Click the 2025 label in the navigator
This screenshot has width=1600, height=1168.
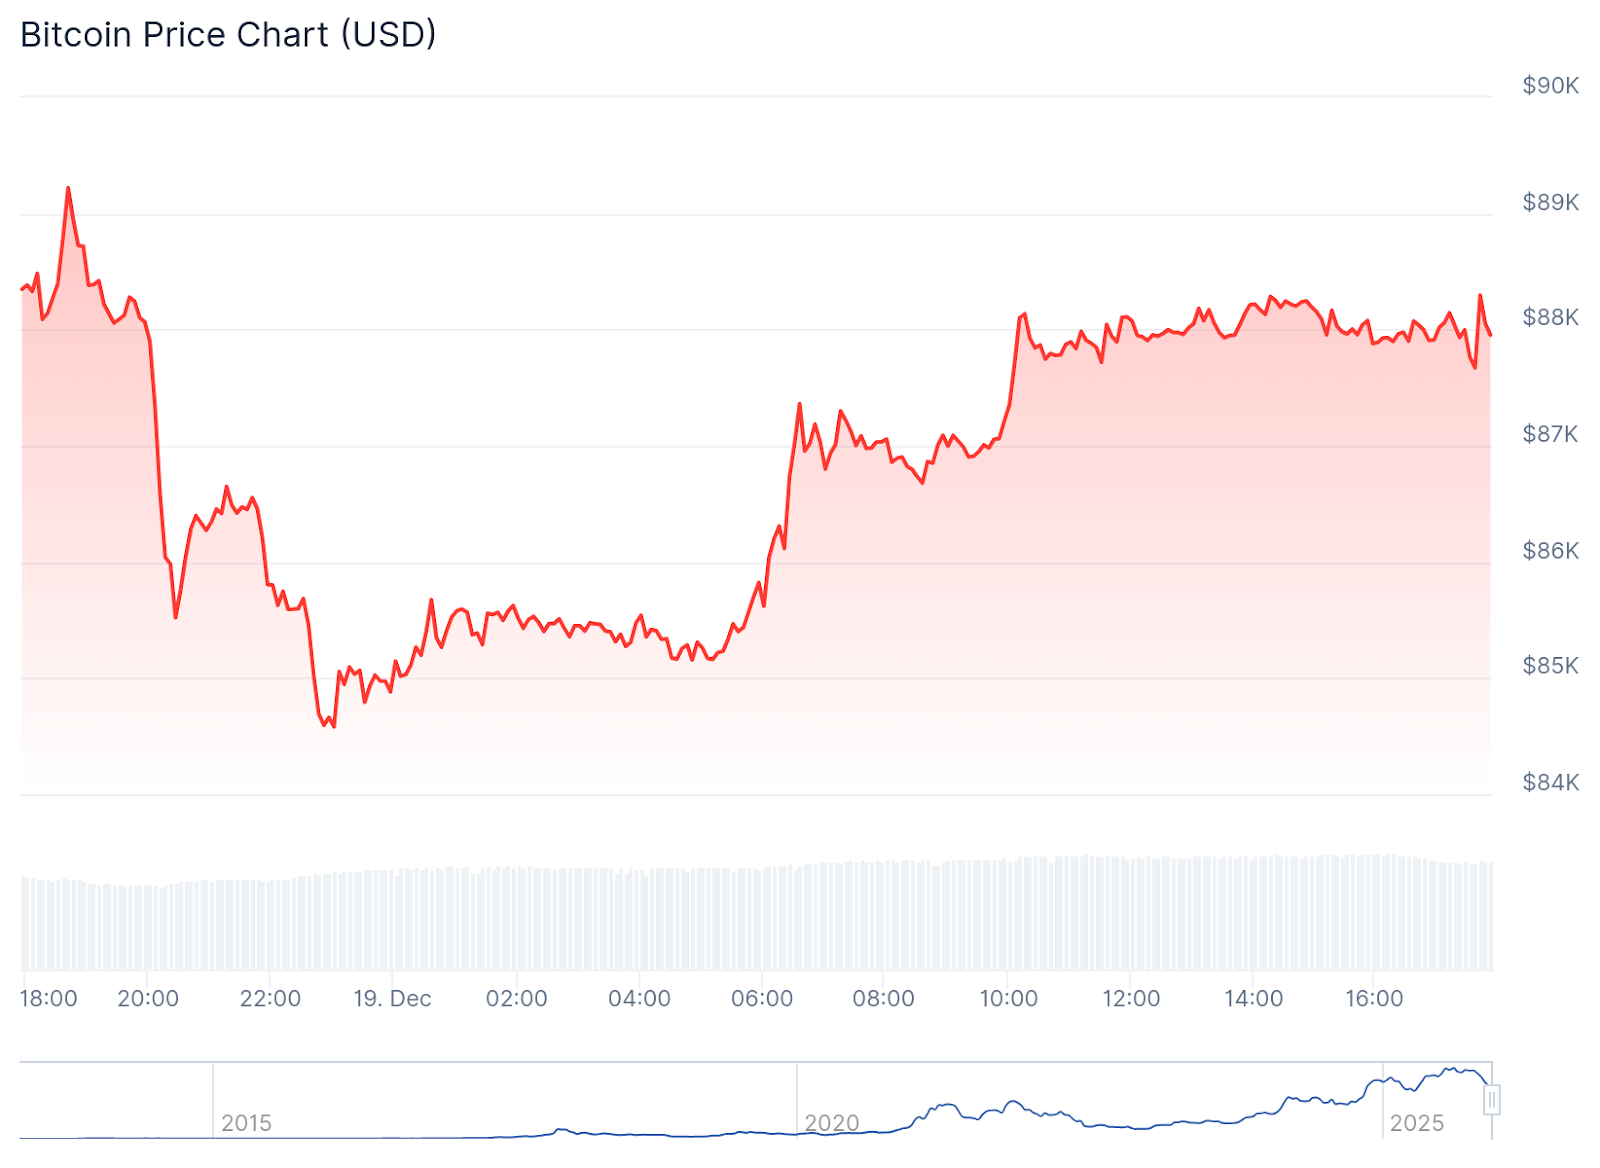click(x=1416, y=1123)
